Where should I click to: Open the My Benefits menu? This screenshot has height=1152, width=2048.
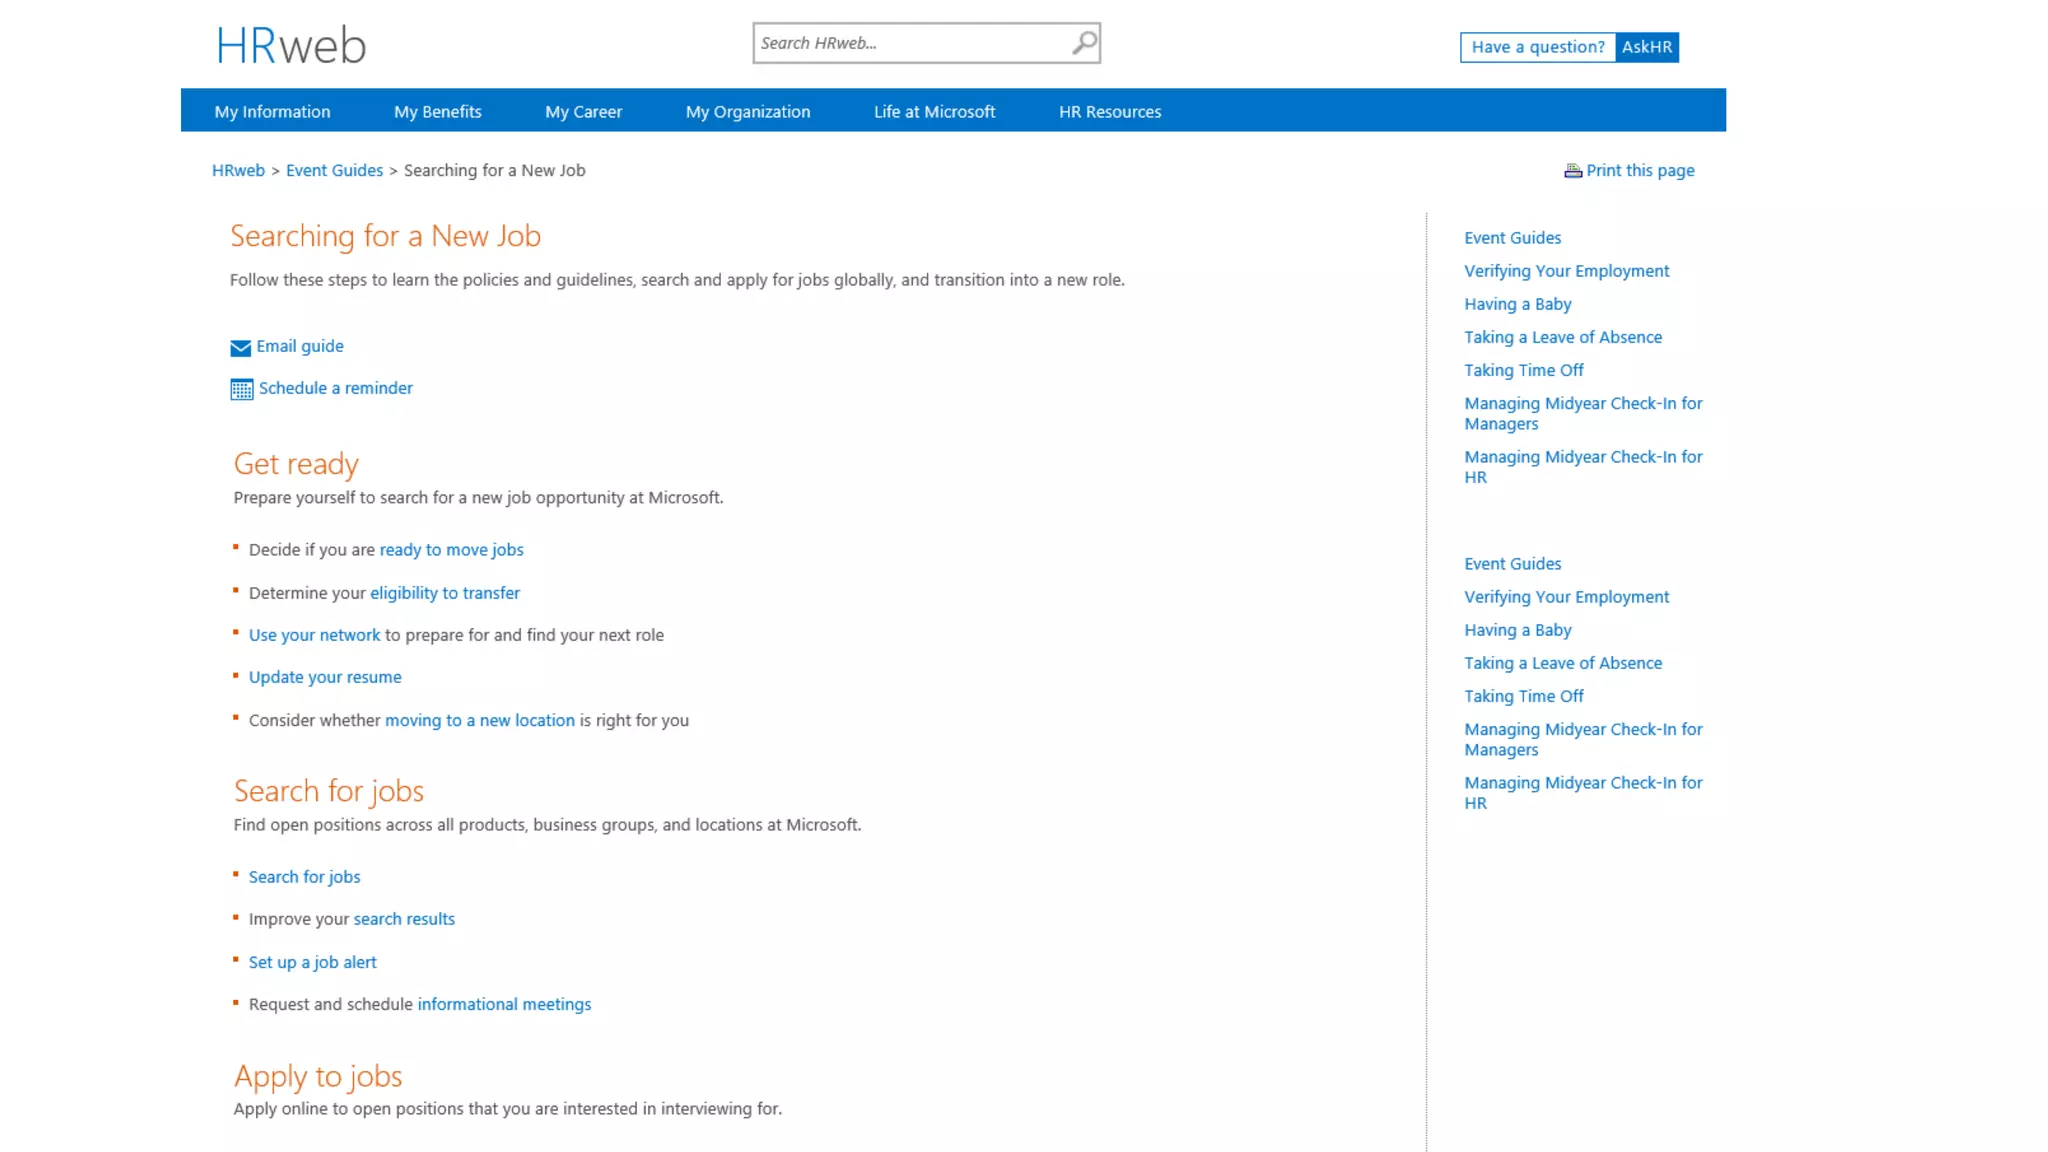437,112
